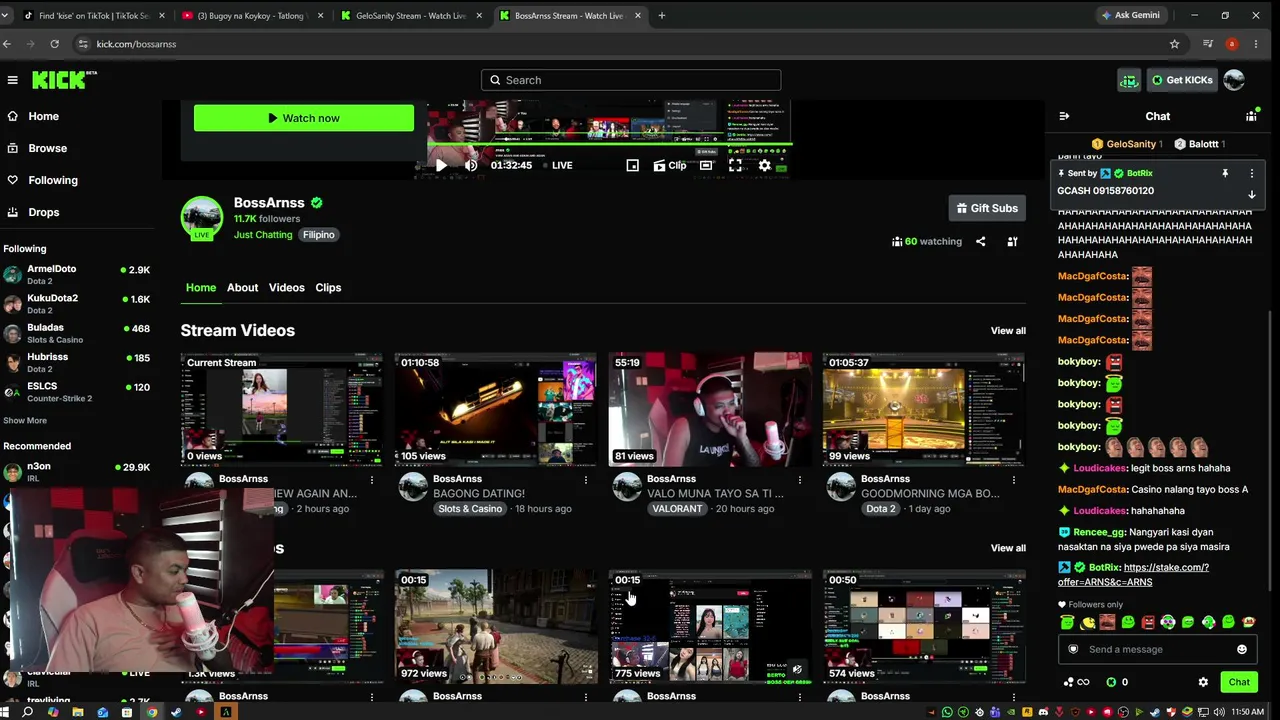1280x720 pixels.
Task: Play the stream video
Action: click(x=440, y=165)
